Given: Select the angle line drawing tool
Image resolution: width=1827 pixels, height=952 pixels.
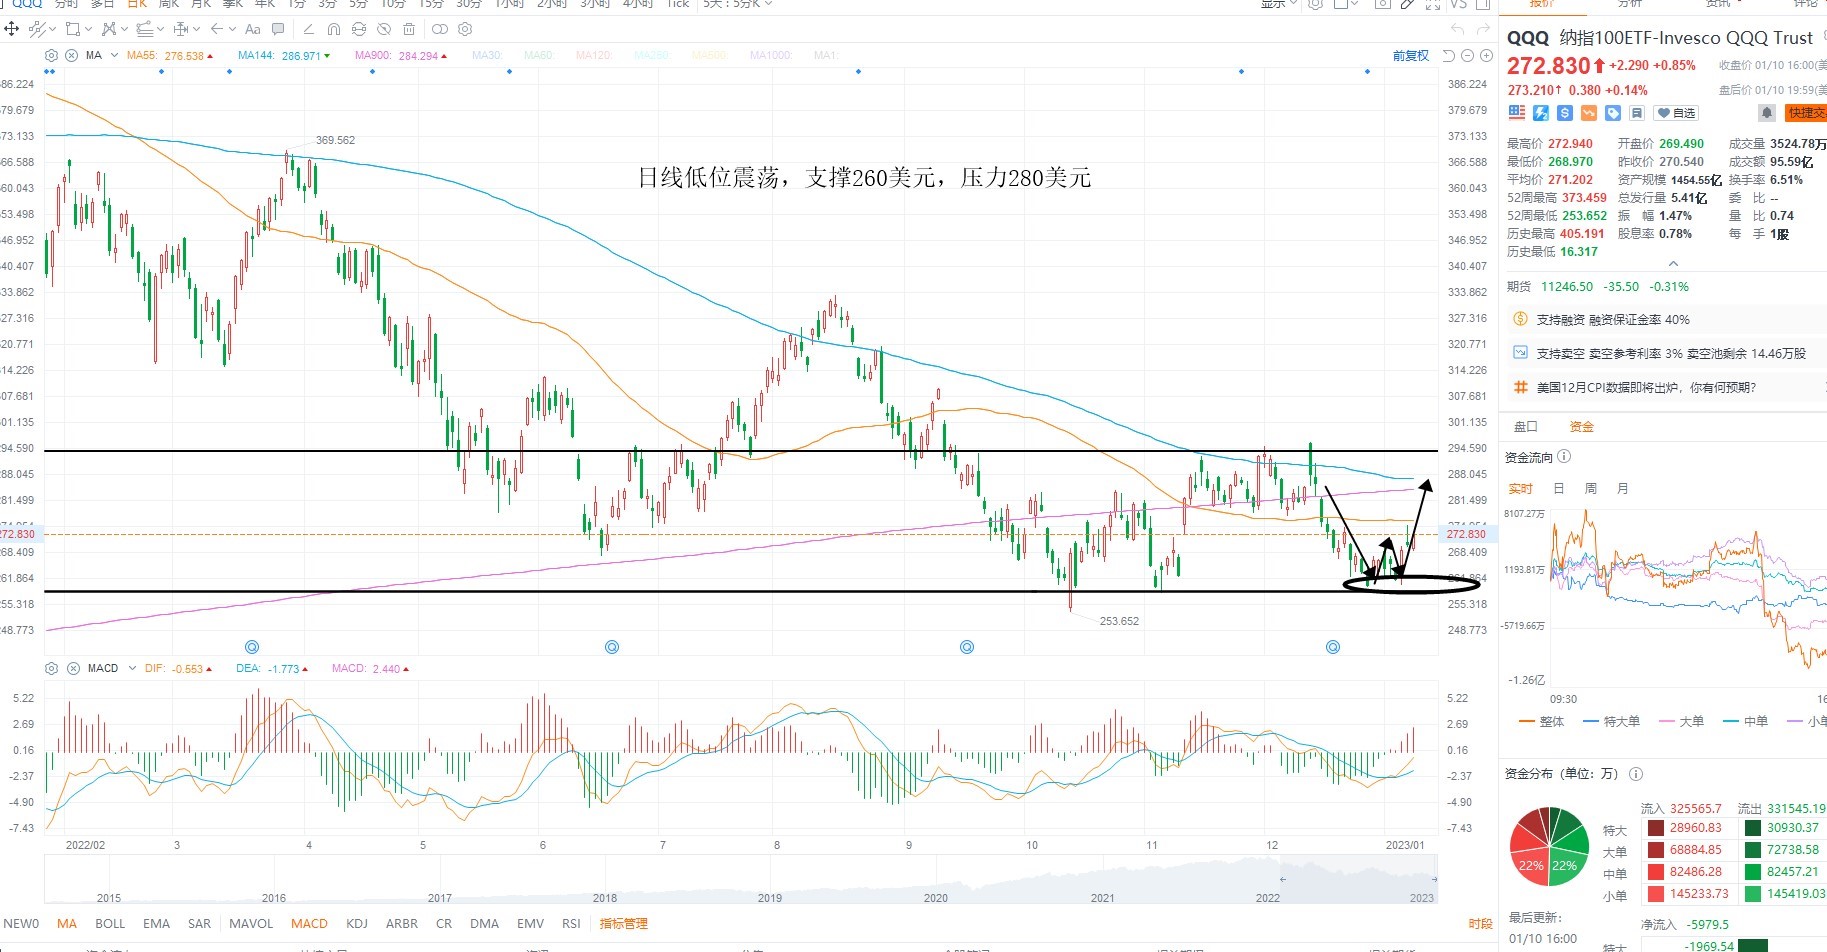Looking at the screenshot, I should coord(309,29).
